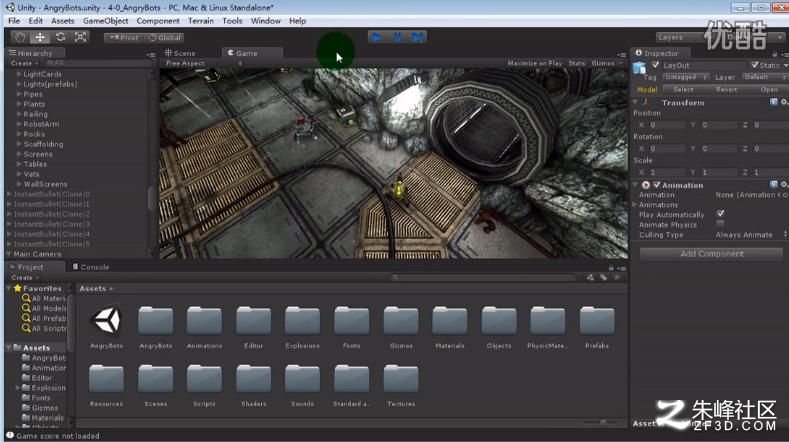Expand the LightCards hierarchy item
The height and width of the screenshot is (442, 789).
[x=19, y=74]
